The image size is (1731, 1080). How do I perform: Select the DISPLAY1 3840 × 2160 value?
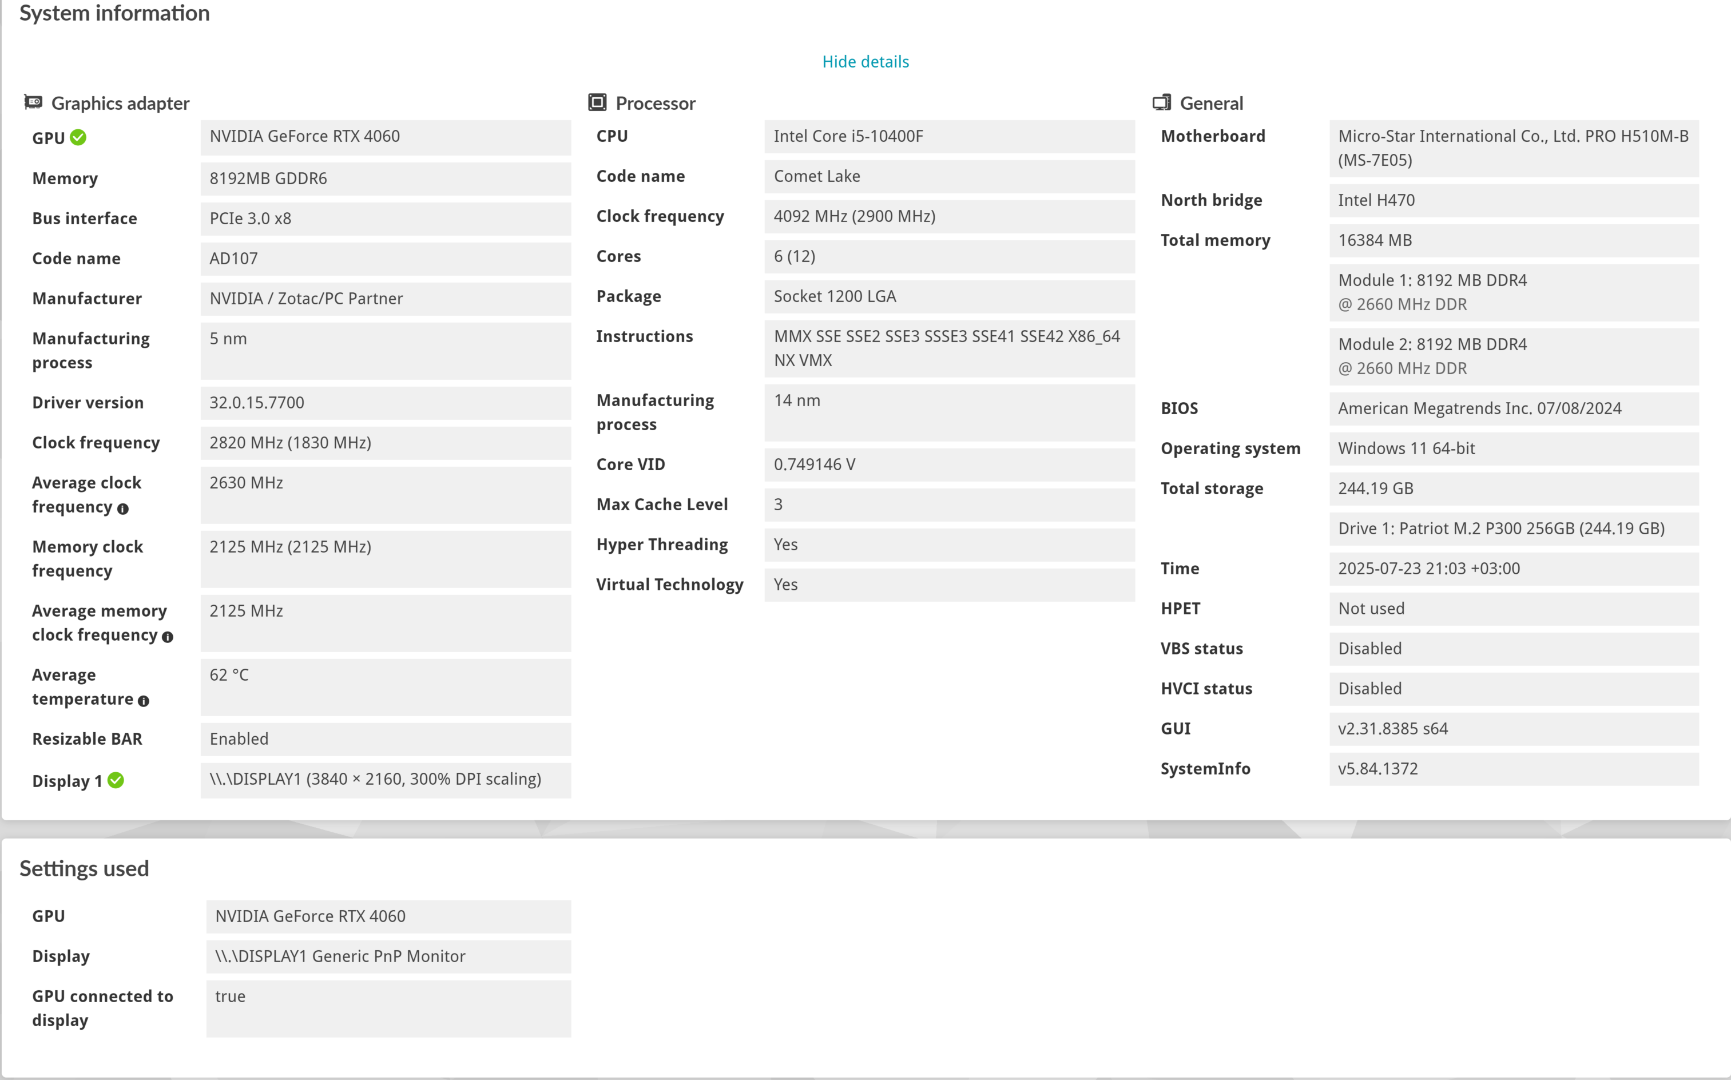click(x=386, y=780)
